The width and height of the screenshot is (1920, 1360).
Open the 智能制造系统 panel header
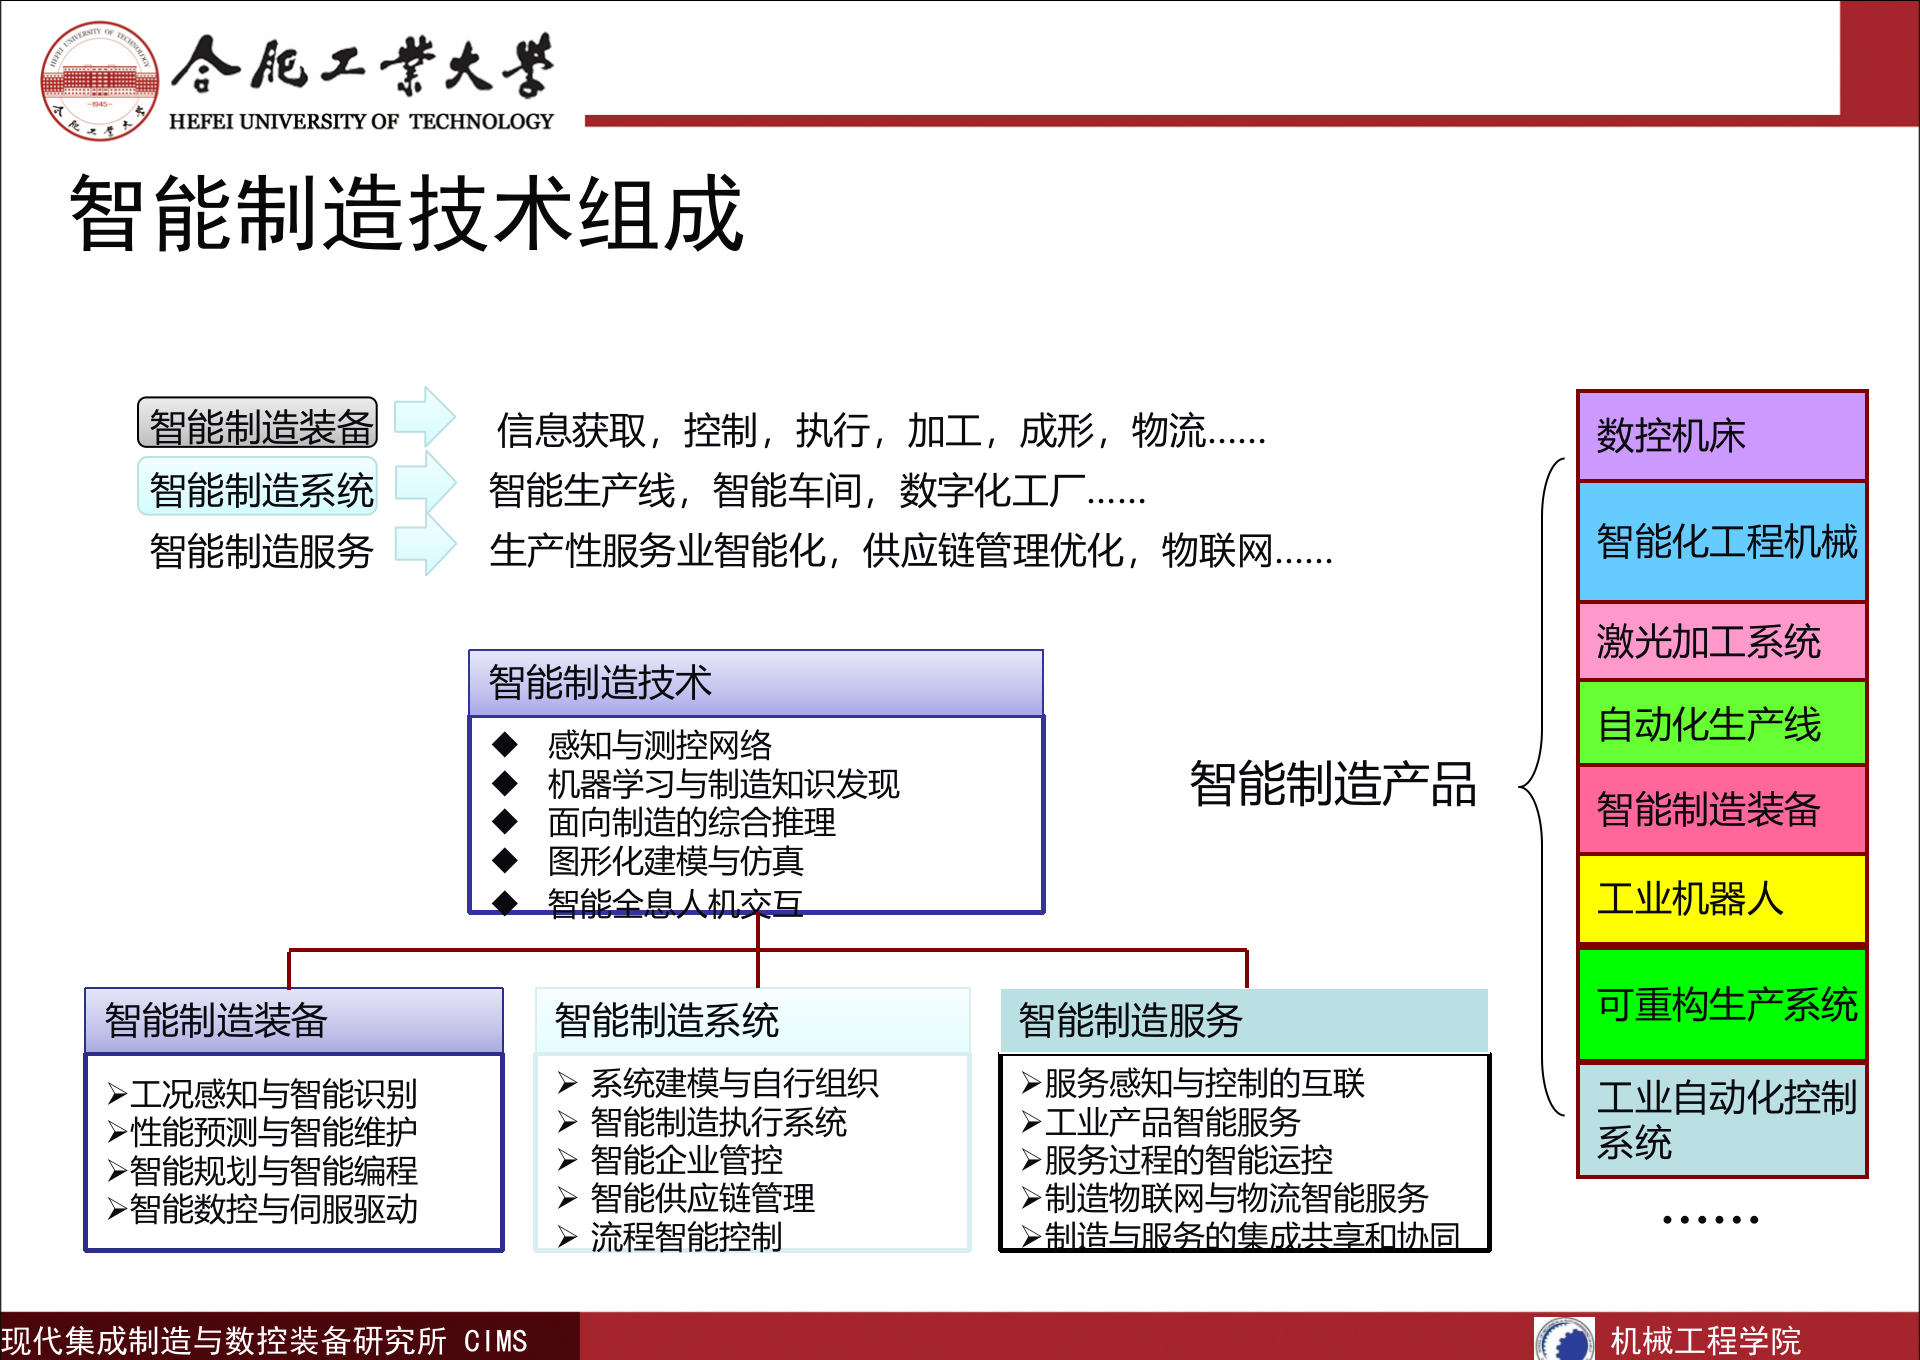tap(667, 1021)
